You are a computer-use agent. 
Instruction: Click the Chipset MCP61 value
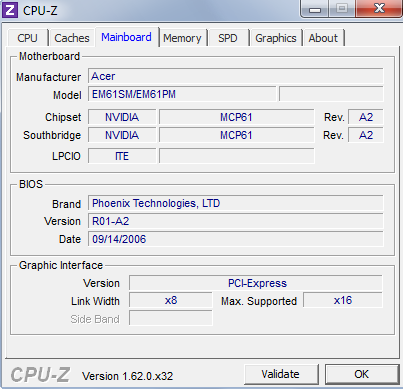pyautogui.click(x=237, y=117)
